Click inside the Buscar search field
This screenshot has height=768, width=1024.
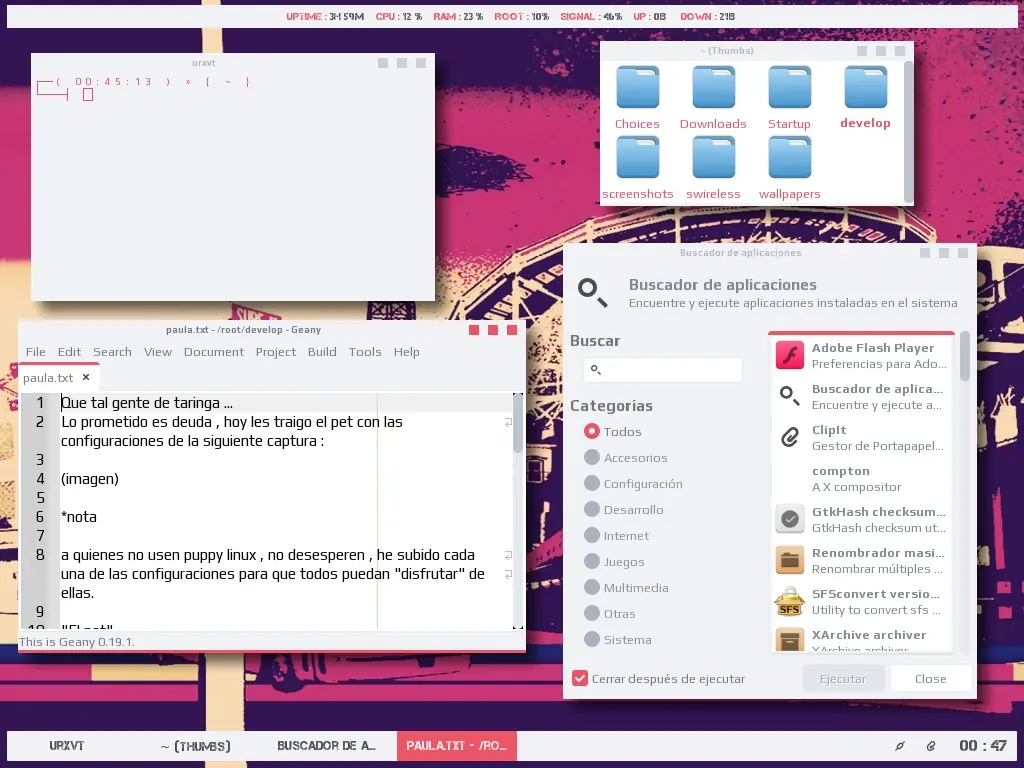663,370
